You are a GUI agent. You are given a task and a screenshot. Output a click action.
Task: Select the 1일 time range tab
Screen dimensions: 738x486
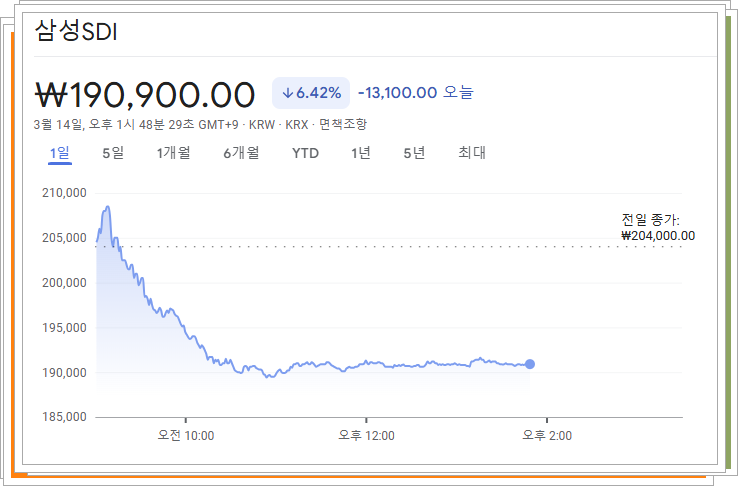point(60,153)
